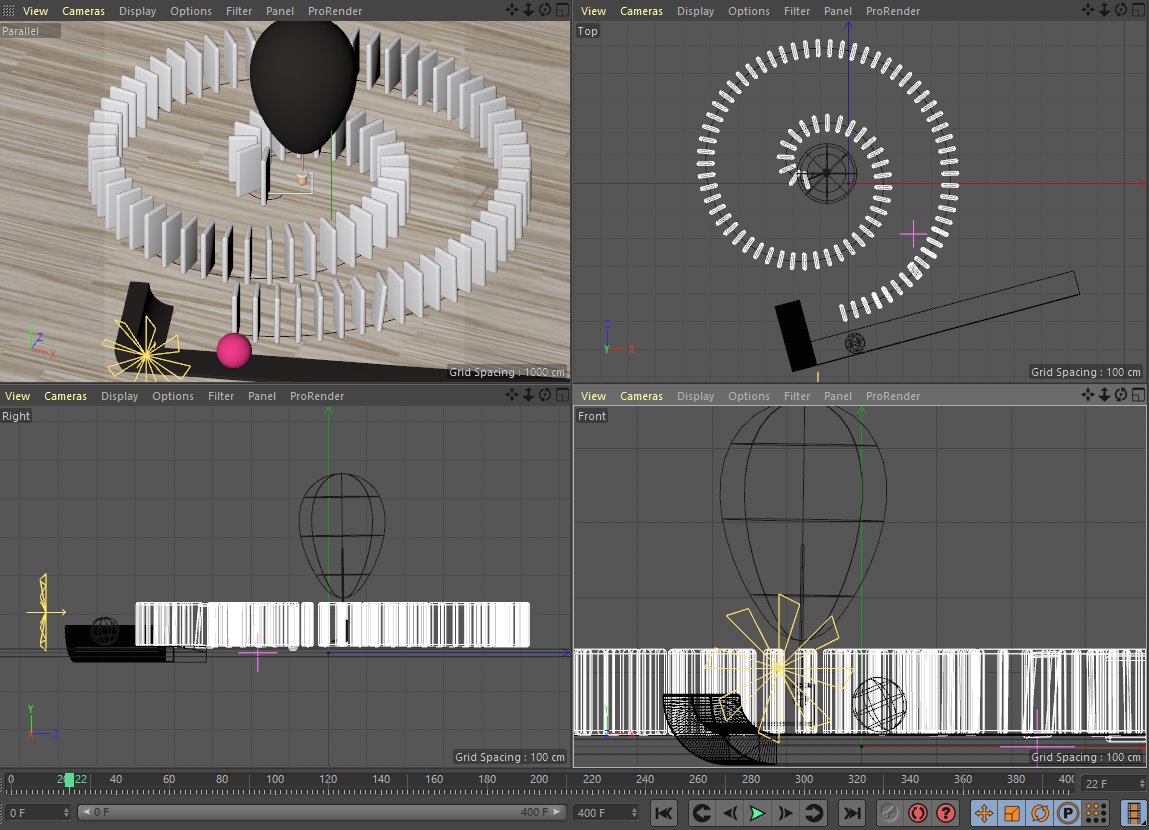The image size is (1149, 830).
Task: Click stepper arrows on the 22 F field
Action: point(1142,784)
